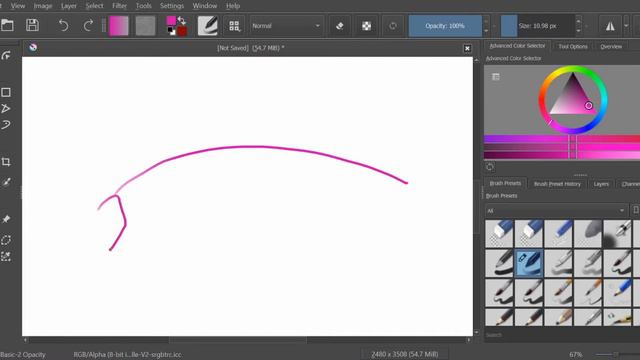Toggle preserve alpha

(367, 26)
